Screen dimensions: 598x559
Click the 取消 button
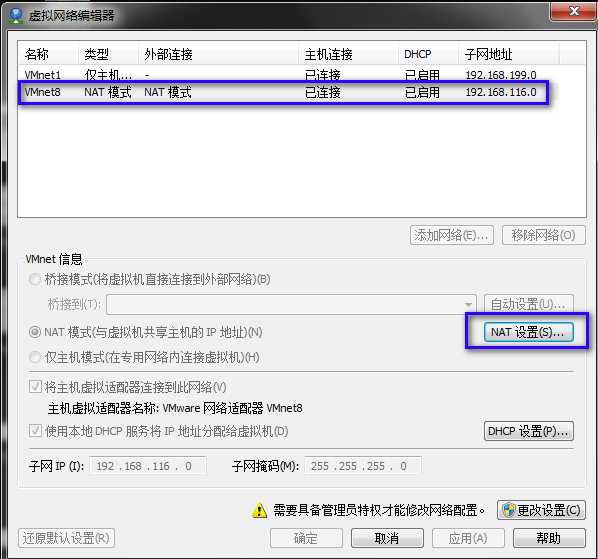387,538
